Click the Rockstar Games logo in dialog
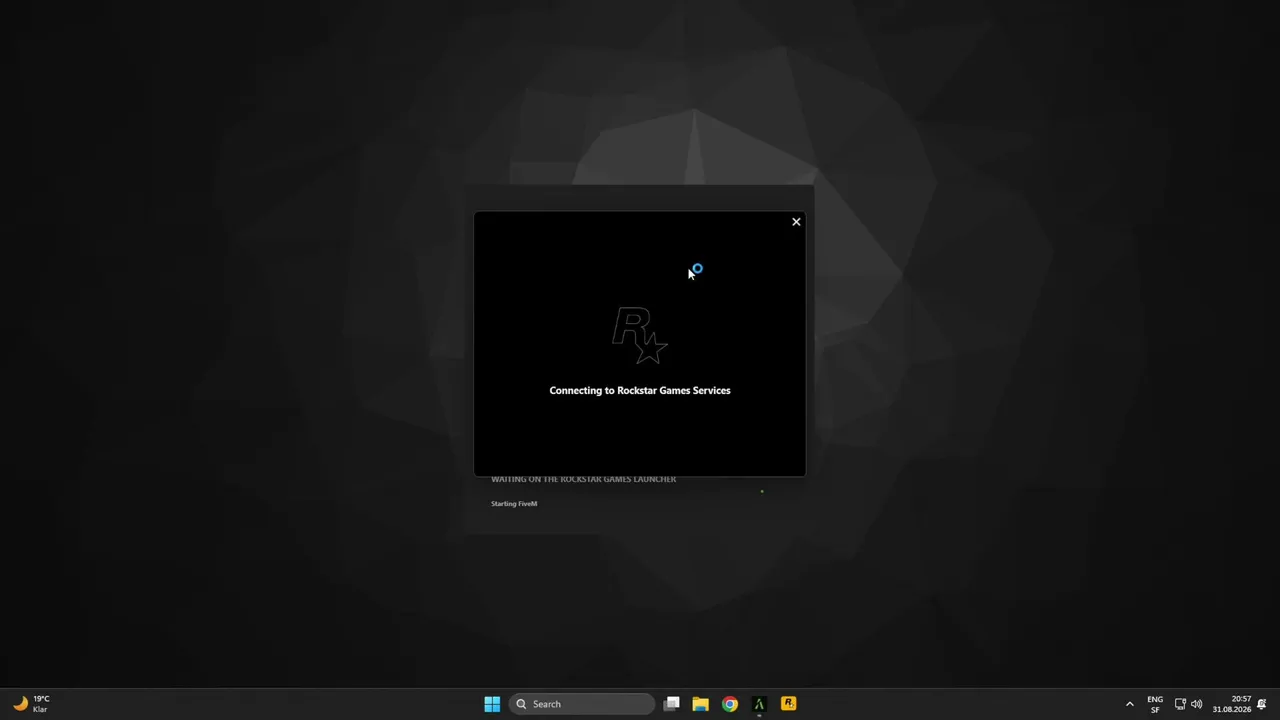 640,336
